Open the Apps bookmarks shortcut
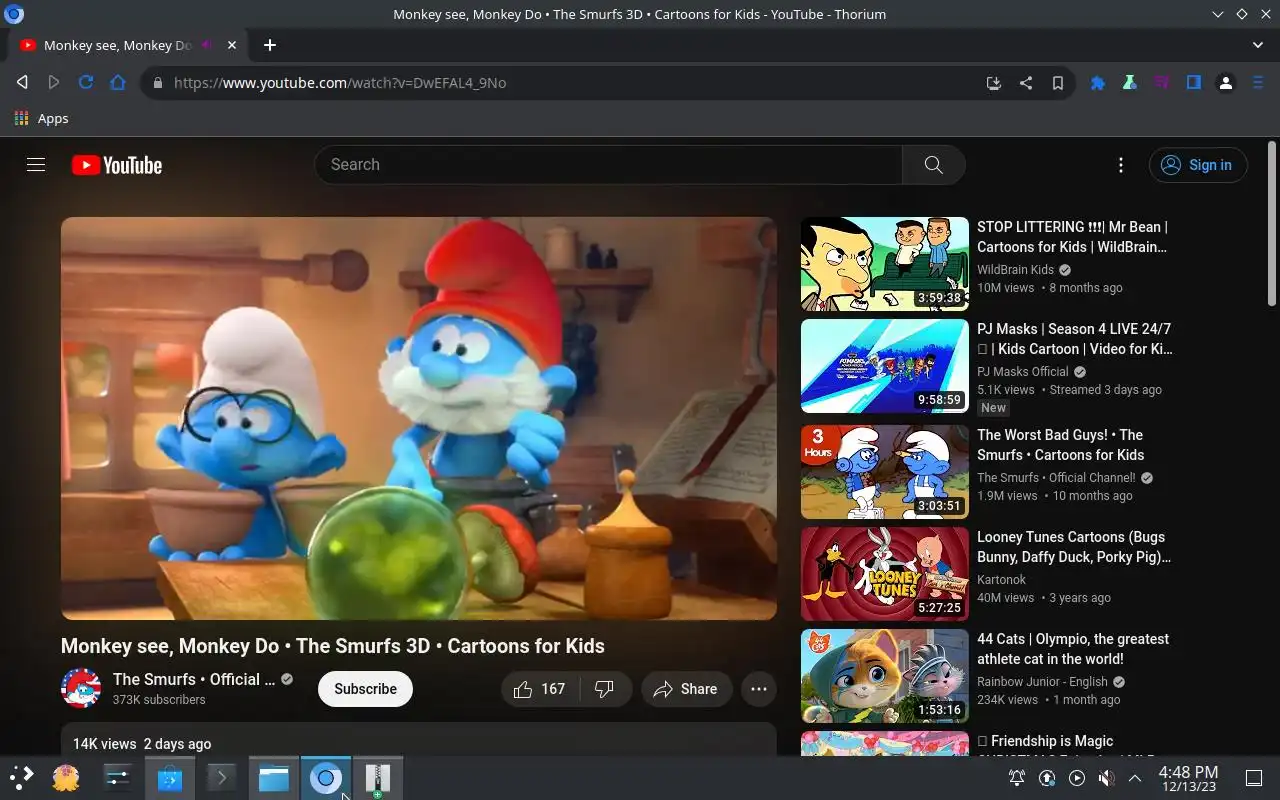The image size is (1280, 800). [41, 118]
